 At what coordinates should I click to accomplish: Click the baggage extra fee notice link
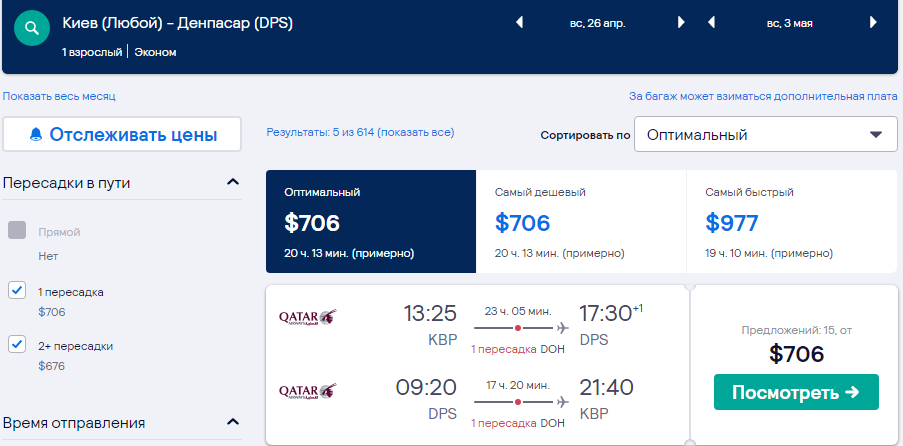(762, 96)
